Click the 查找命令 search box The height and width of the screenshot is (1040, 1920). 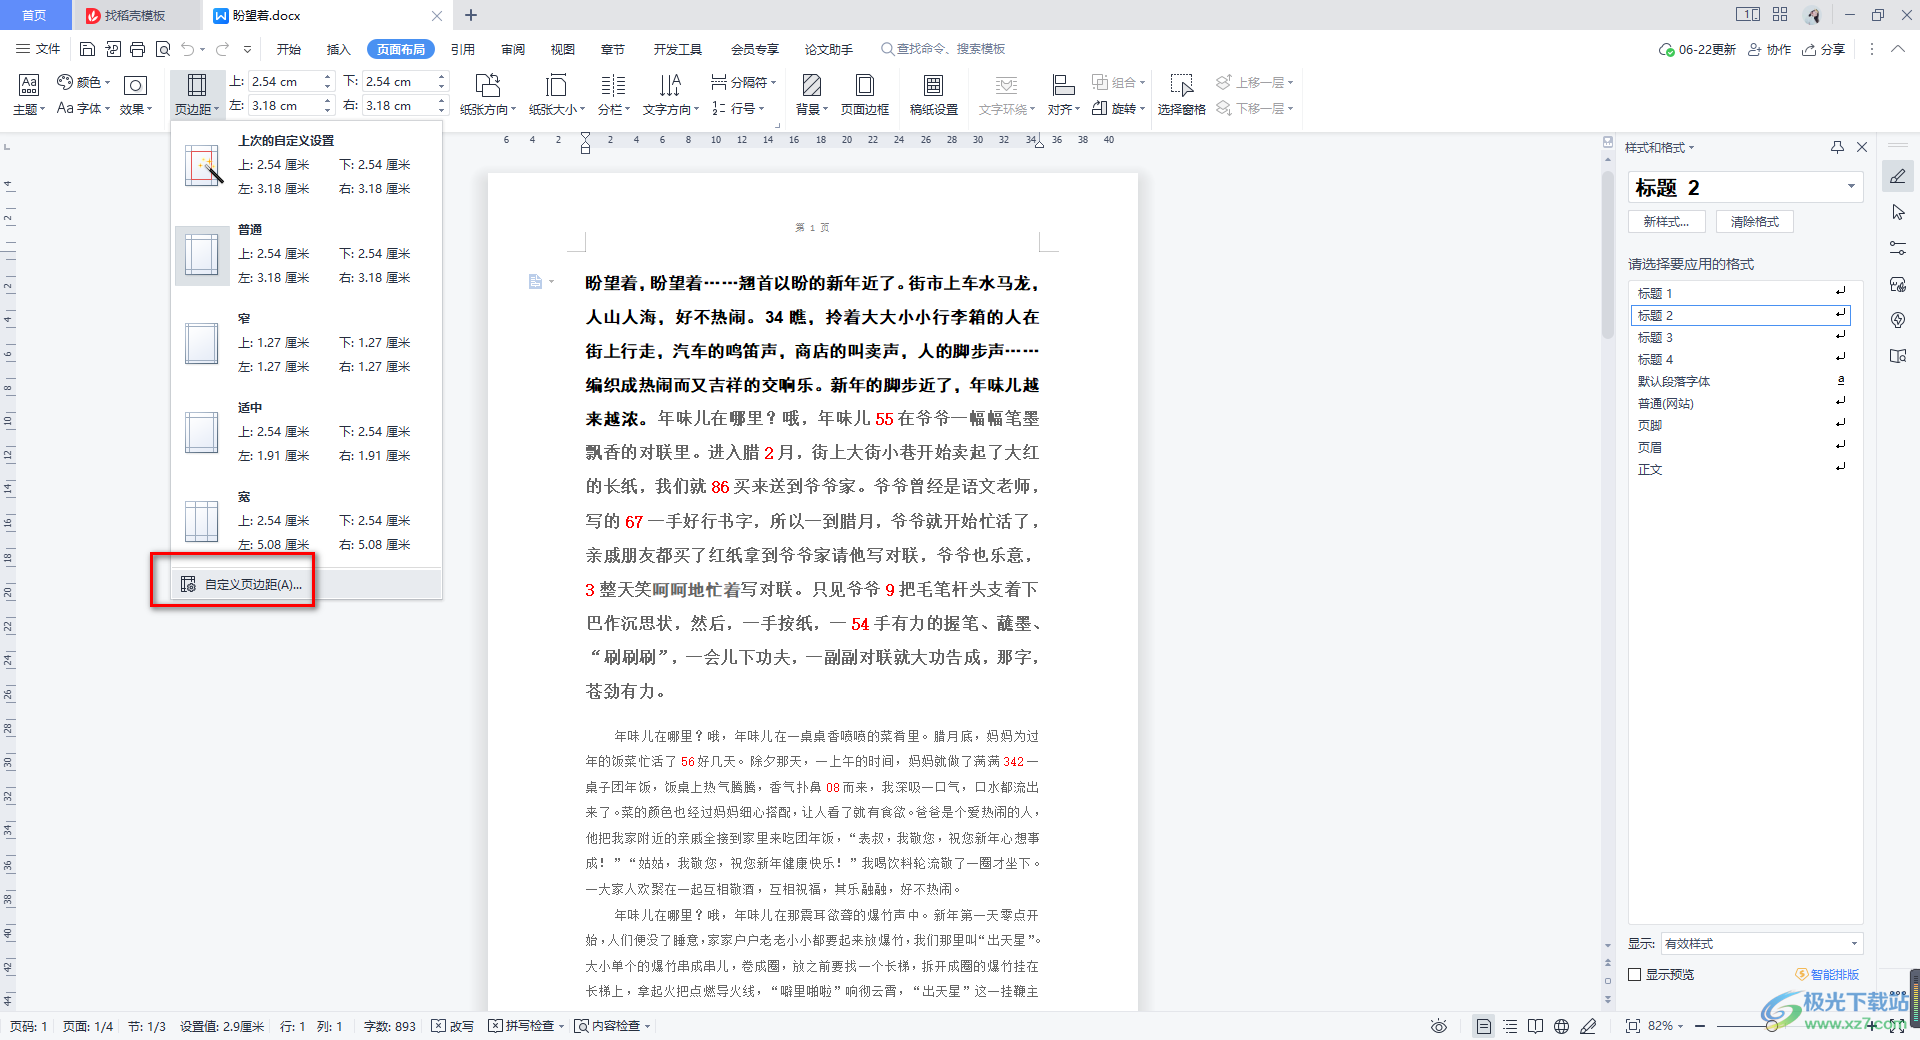pos(943,49)
